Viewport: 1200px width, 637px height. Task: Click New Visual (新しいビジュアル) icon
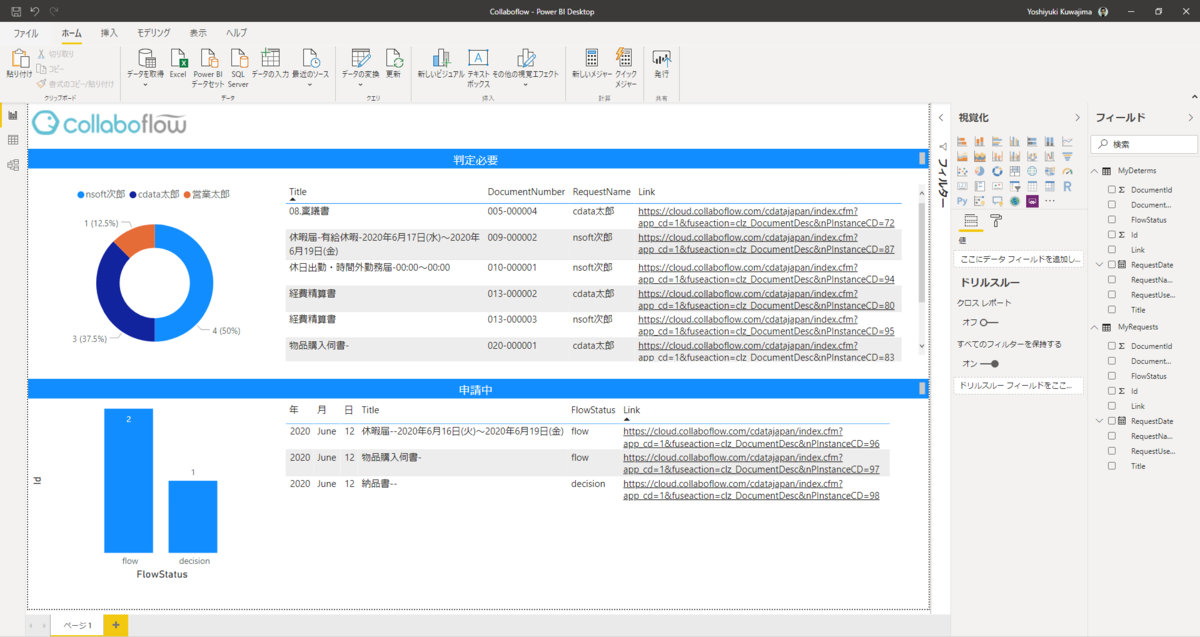(x=441, y=58)
